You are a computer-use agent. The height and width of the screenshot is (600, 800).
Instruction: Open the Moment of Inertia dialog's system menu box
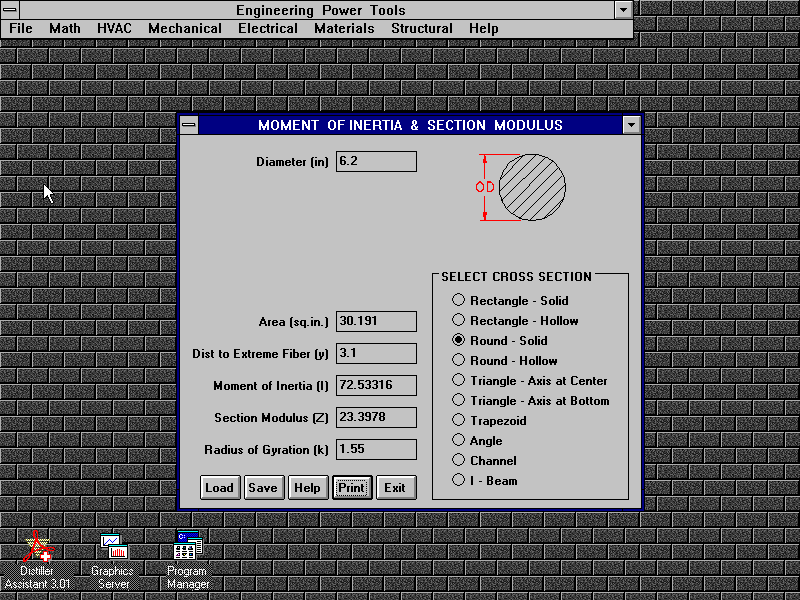coord(189,125)
